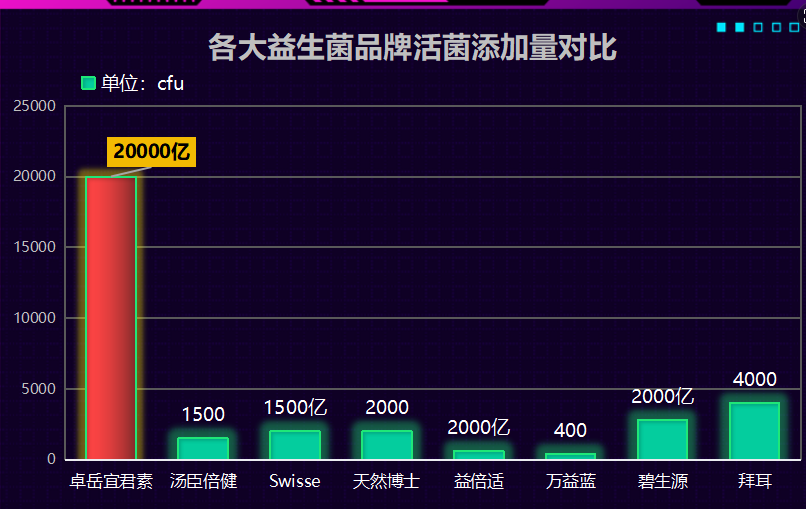
Task: Click the tiny green 万益蓝 bar
Action: pos(571,456)
